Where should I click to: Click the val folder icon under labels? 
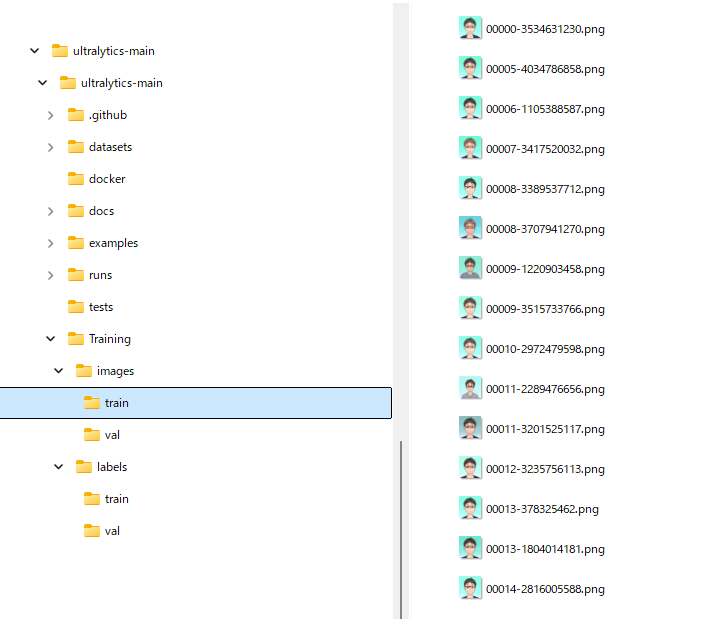click(91, 531)
